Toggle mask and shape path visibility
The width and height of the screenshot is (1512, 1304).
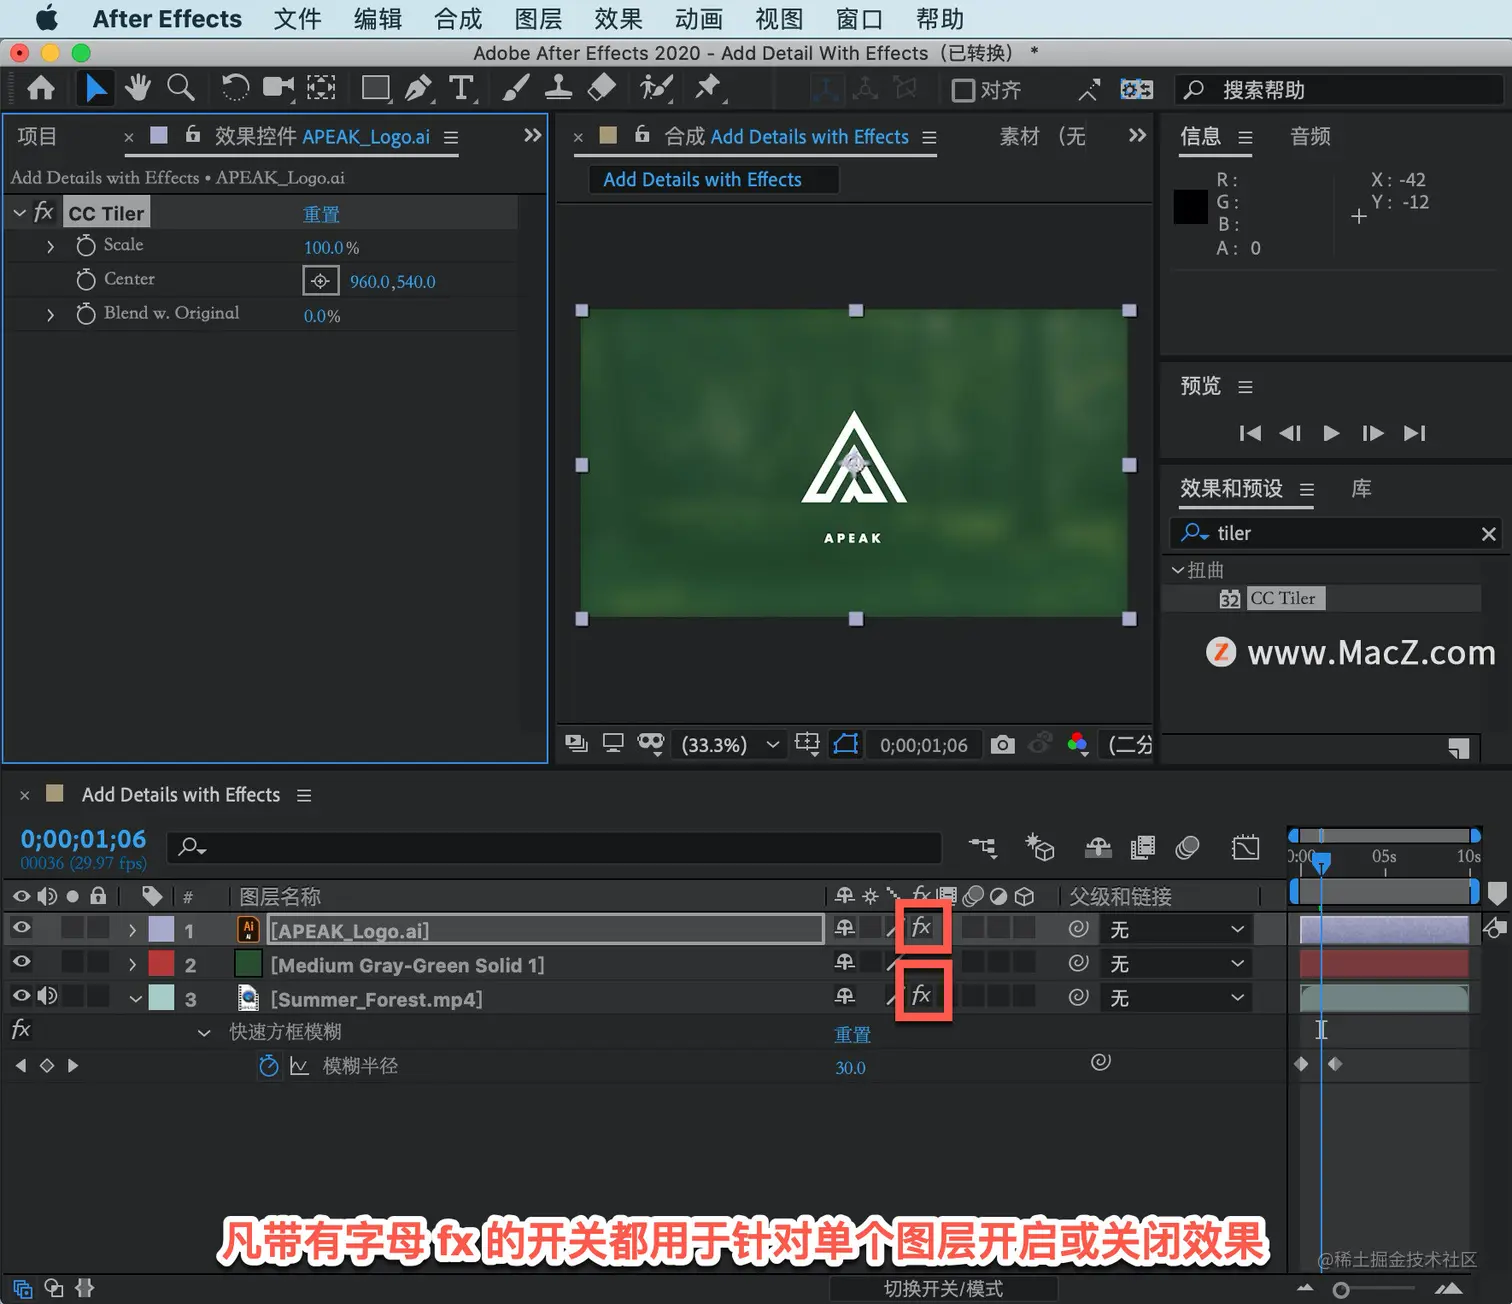click(846, 745)
